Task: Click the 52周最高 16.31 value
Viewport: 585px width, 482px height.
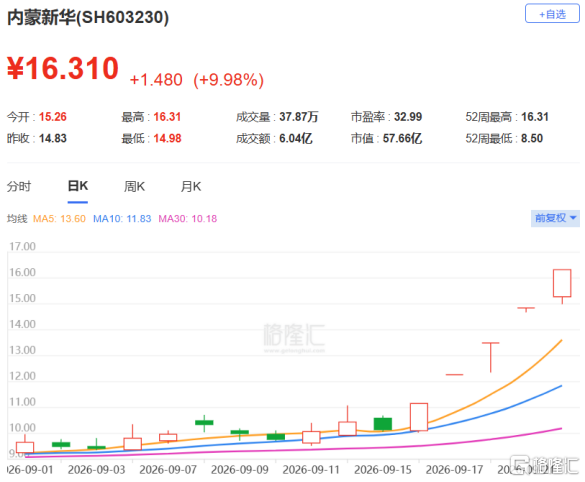Action: (x=535, y=117)
